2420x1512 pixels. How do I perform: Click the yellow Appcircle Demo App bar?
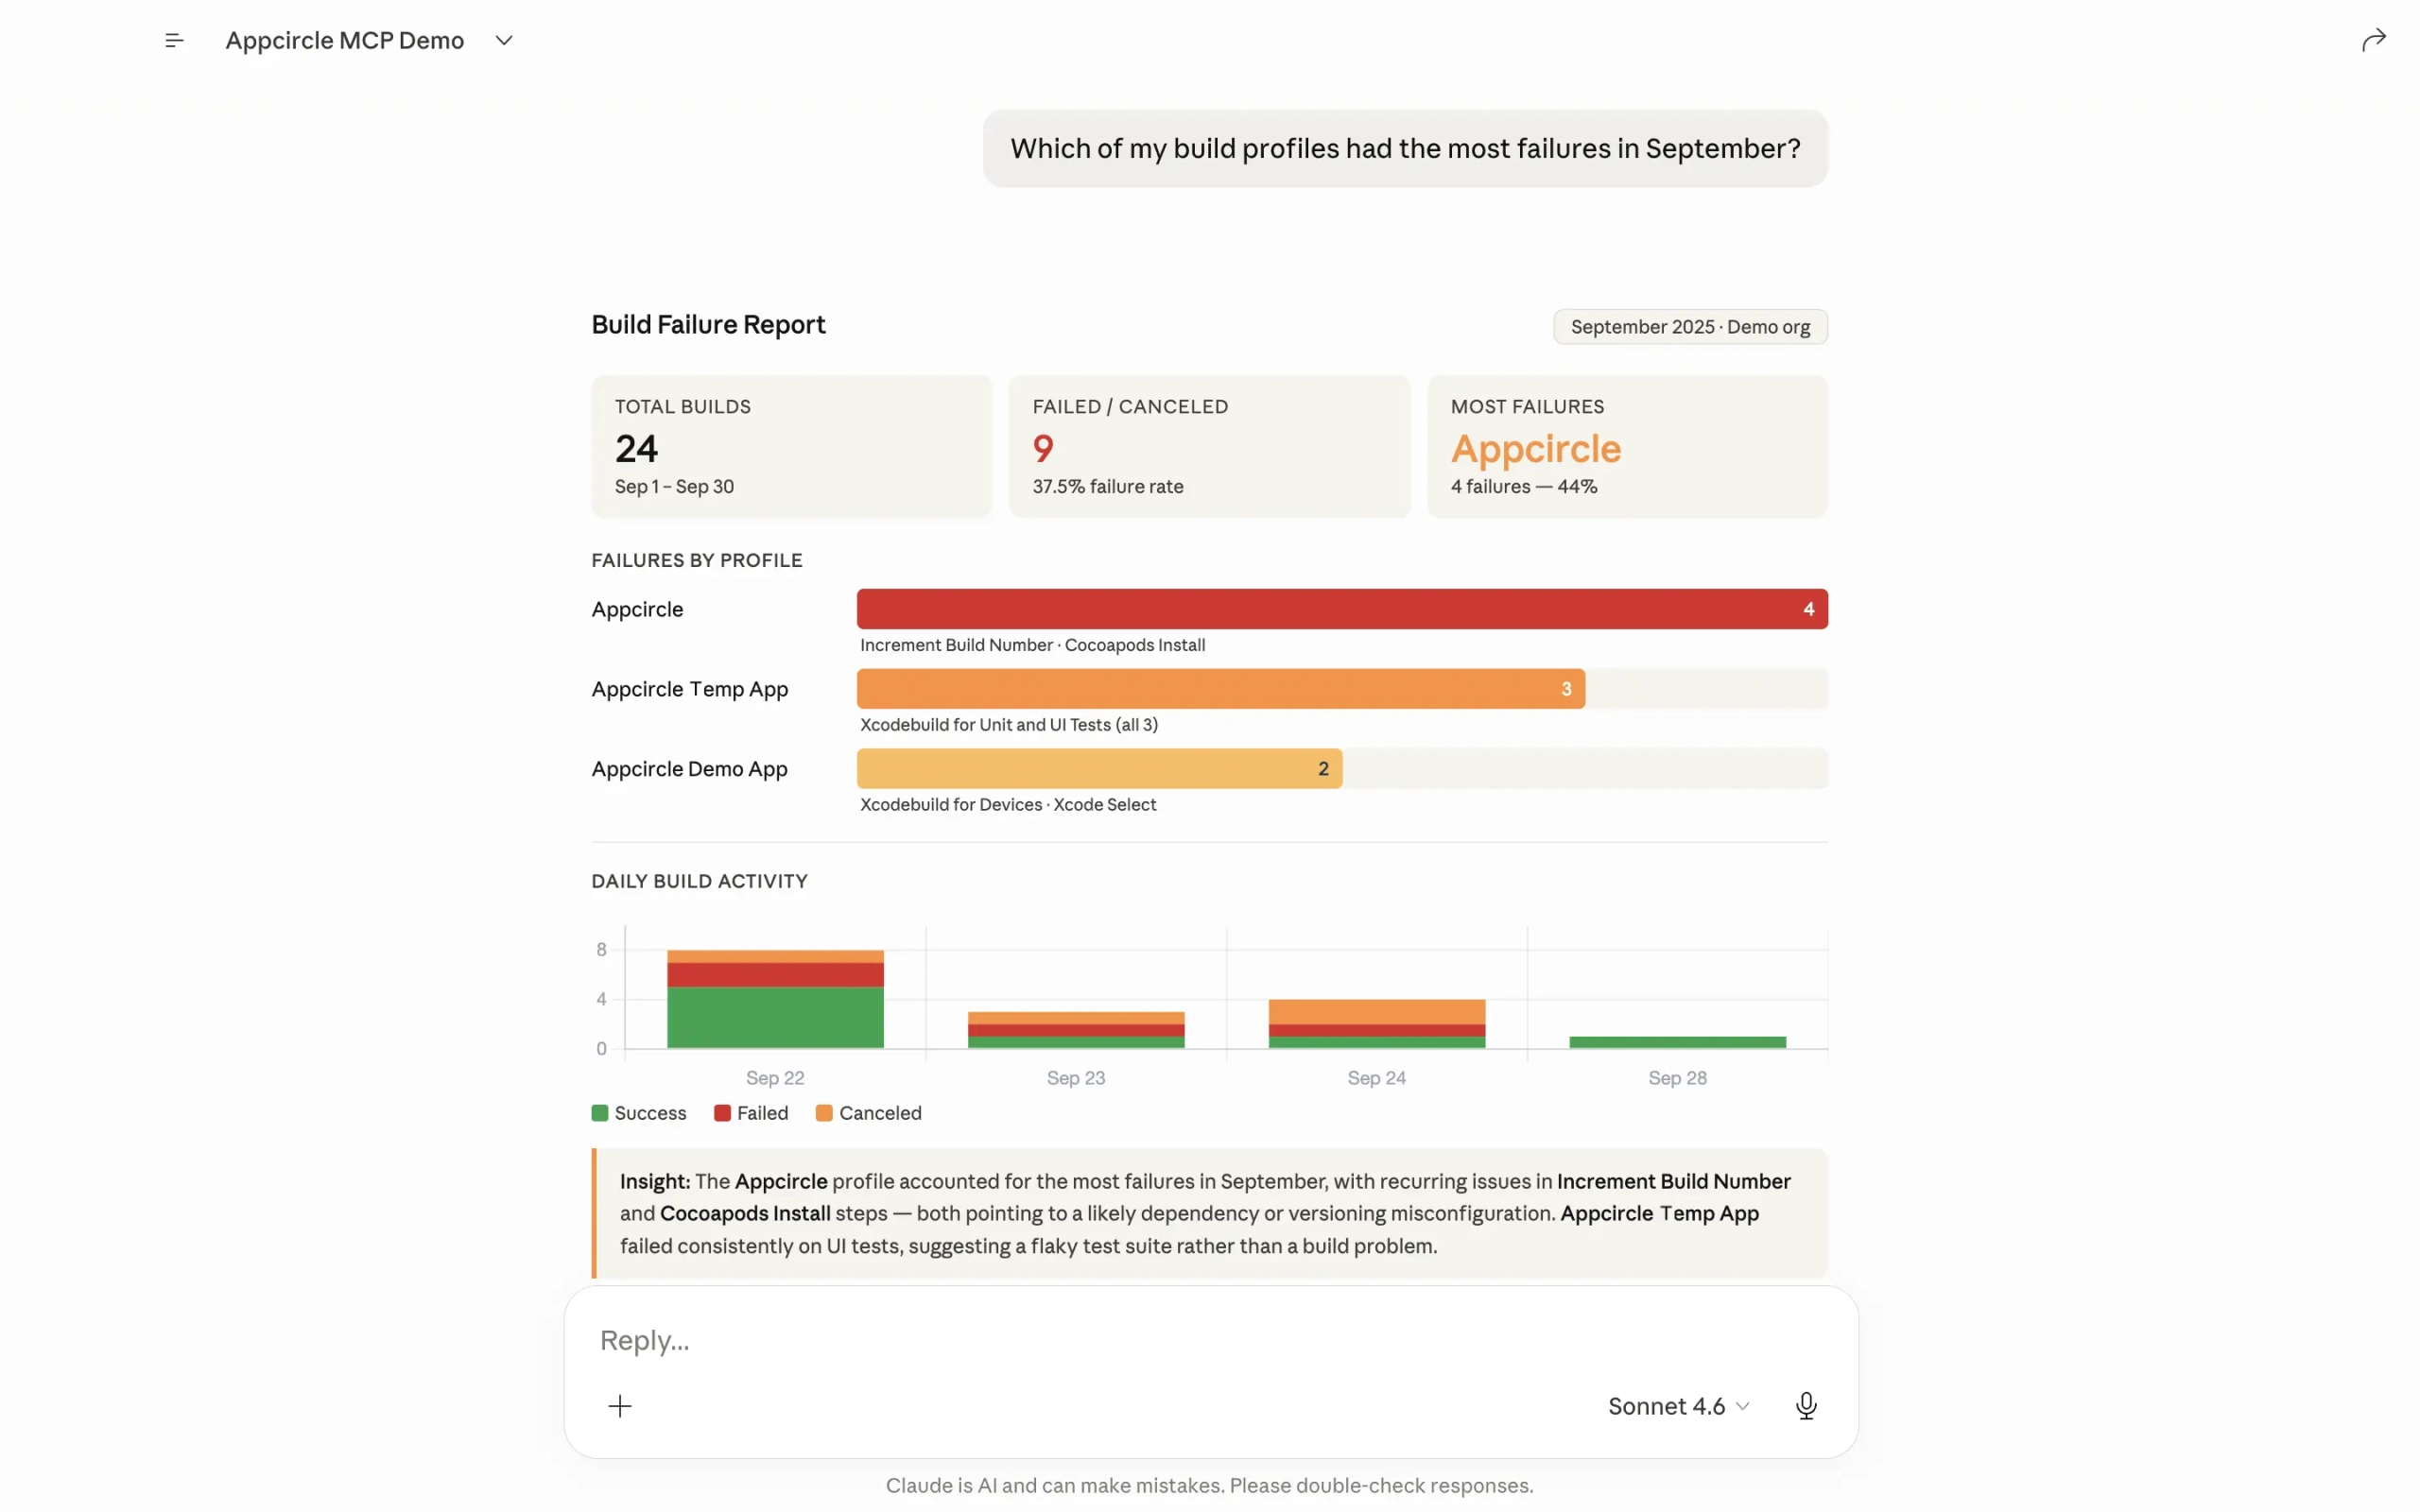point(1099,769)
